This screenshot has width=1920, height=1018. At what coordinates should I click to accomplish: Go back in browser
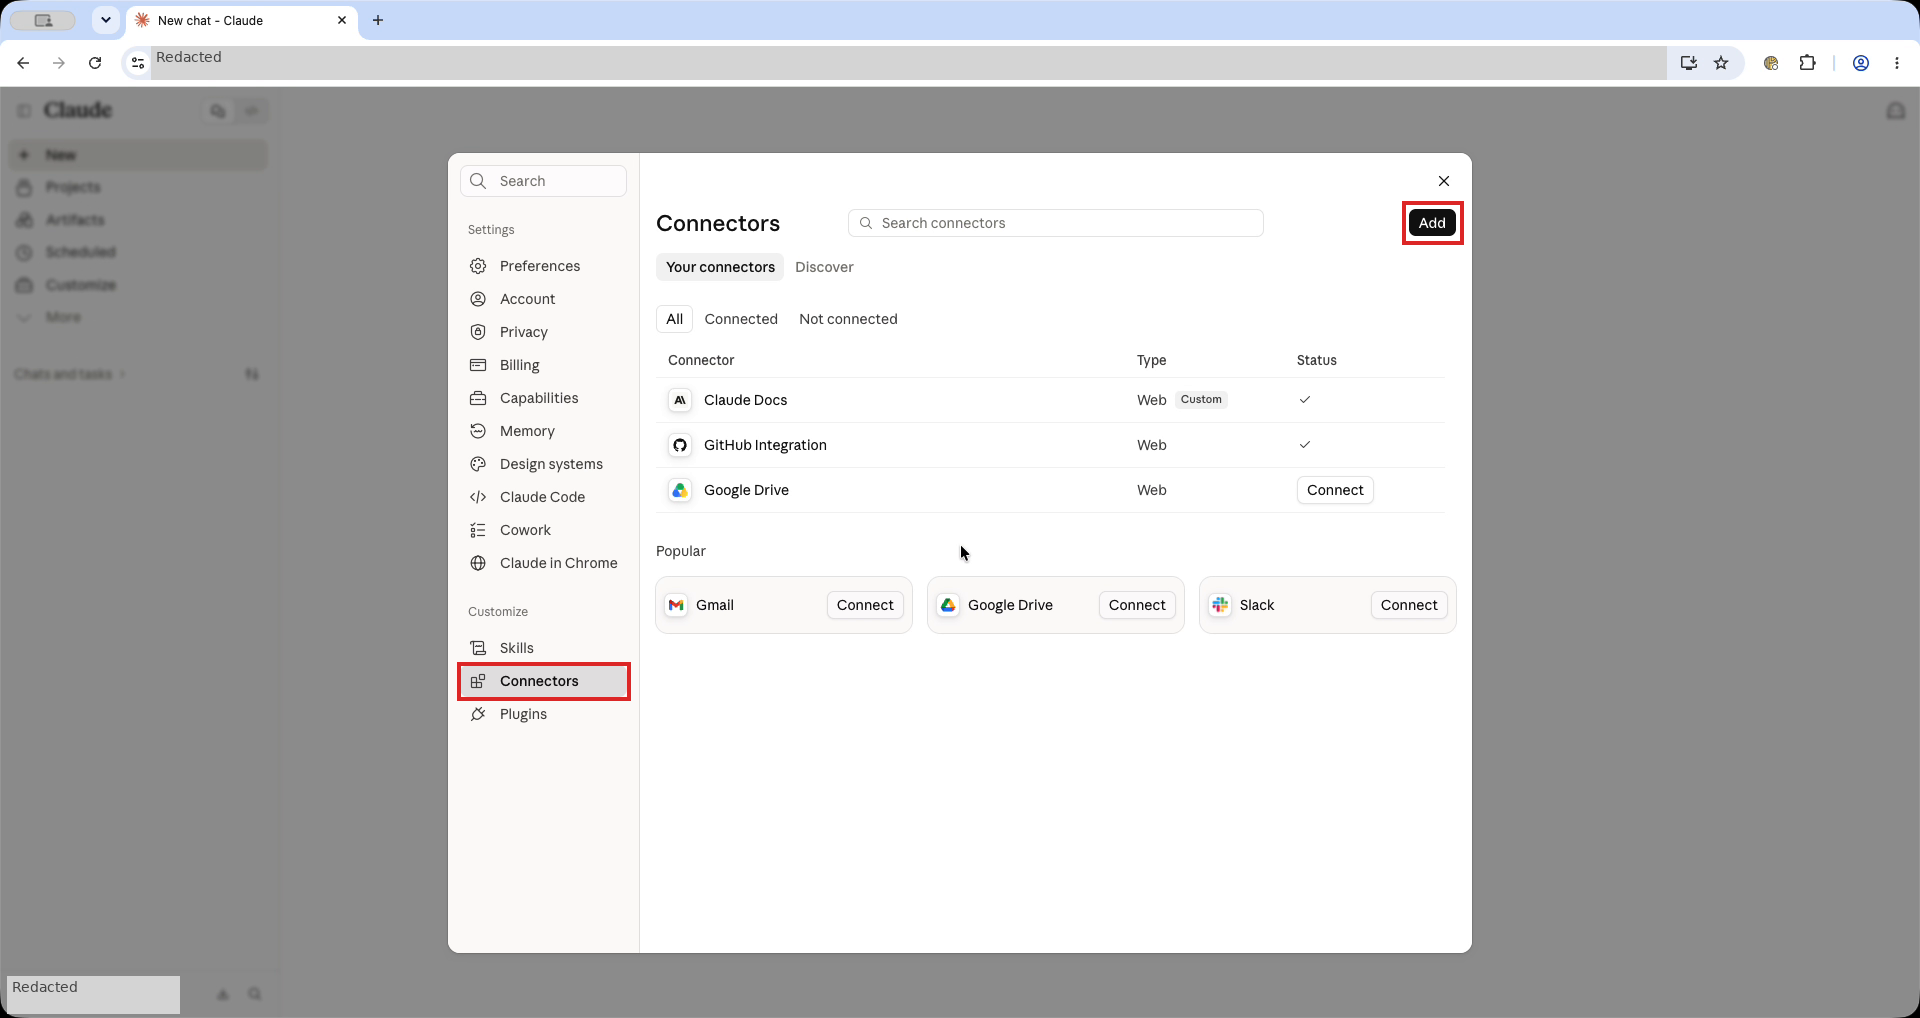point(23,63)
